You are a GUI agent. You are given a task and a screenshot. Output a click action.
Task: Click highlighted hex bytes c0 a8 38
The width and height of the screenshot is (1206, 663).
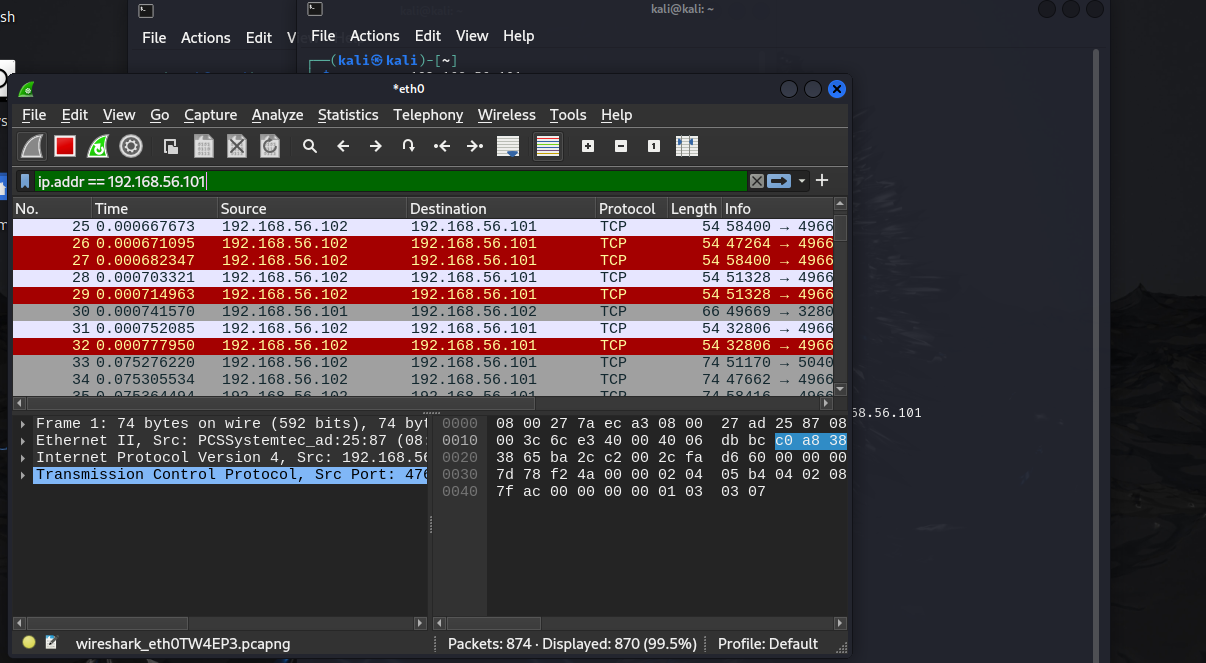click(x=811, y=440)
